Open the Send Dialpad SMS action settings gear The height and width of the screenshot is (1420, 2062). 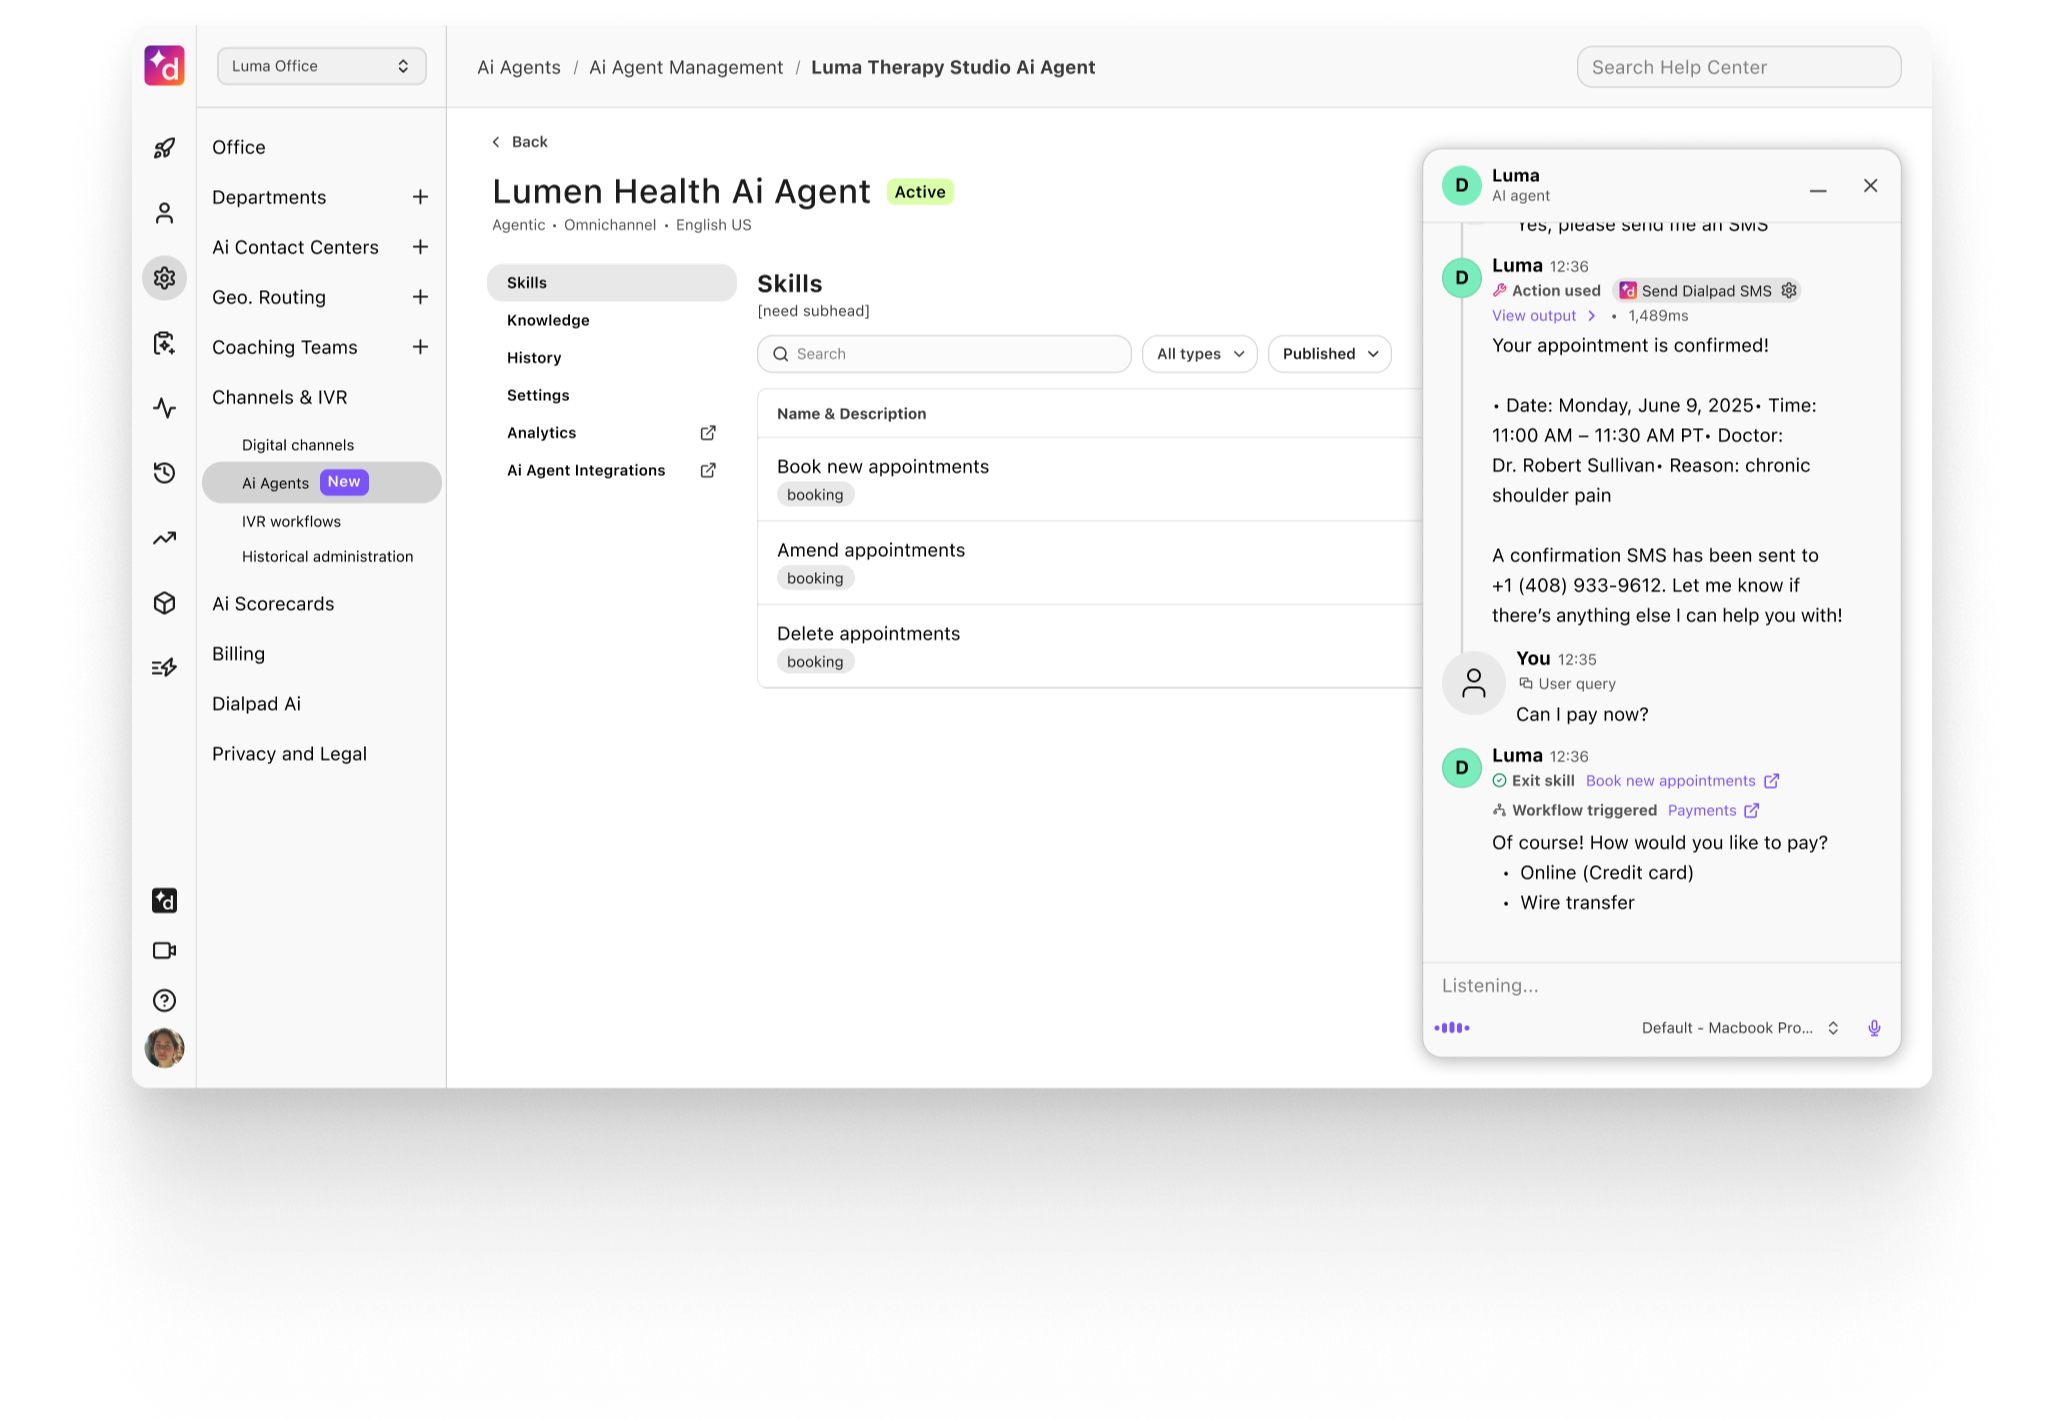(1789, 290)
